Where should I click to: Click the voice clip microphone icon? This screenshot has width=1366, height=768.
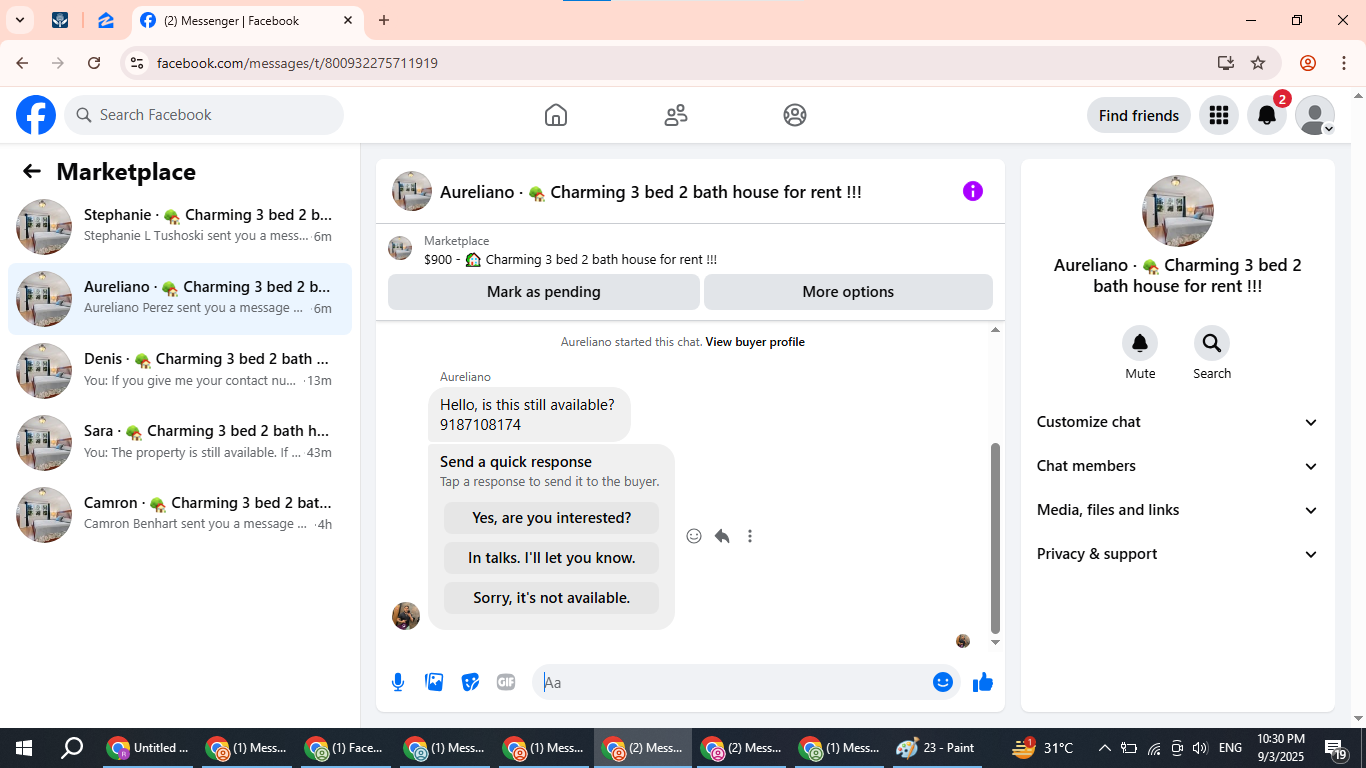click(x=398, y=682)
